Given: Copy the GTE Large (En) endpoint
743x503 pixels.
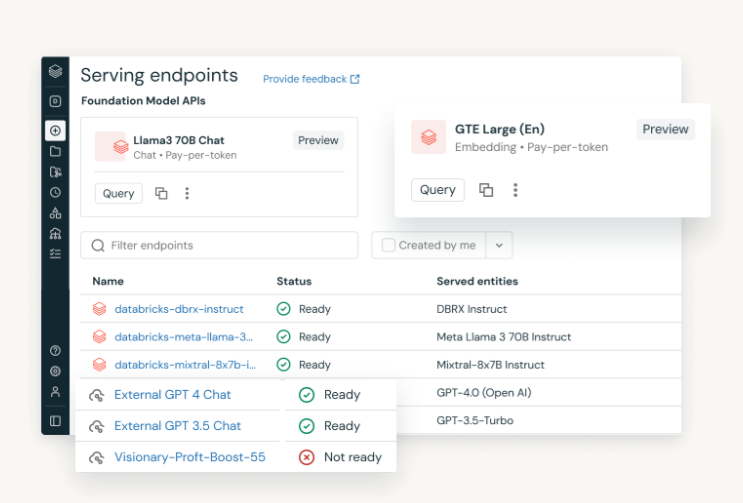Looking at the screenshot, I should [x=486, y=190].
